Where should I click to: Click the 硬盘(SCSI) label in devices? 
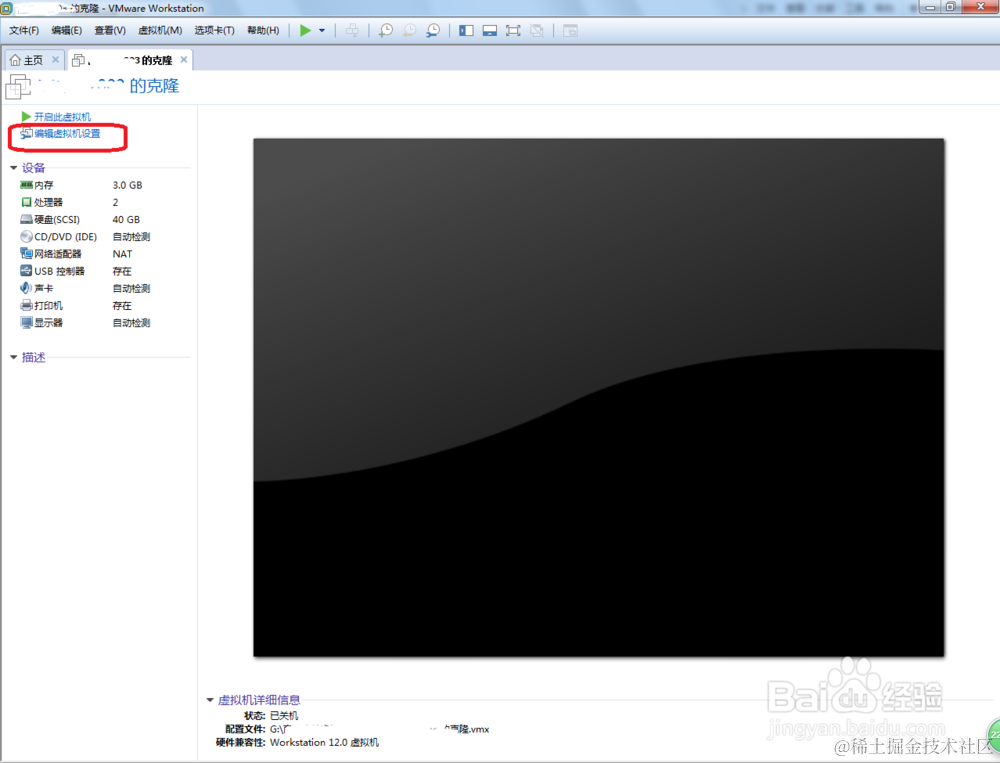(57, 219)
